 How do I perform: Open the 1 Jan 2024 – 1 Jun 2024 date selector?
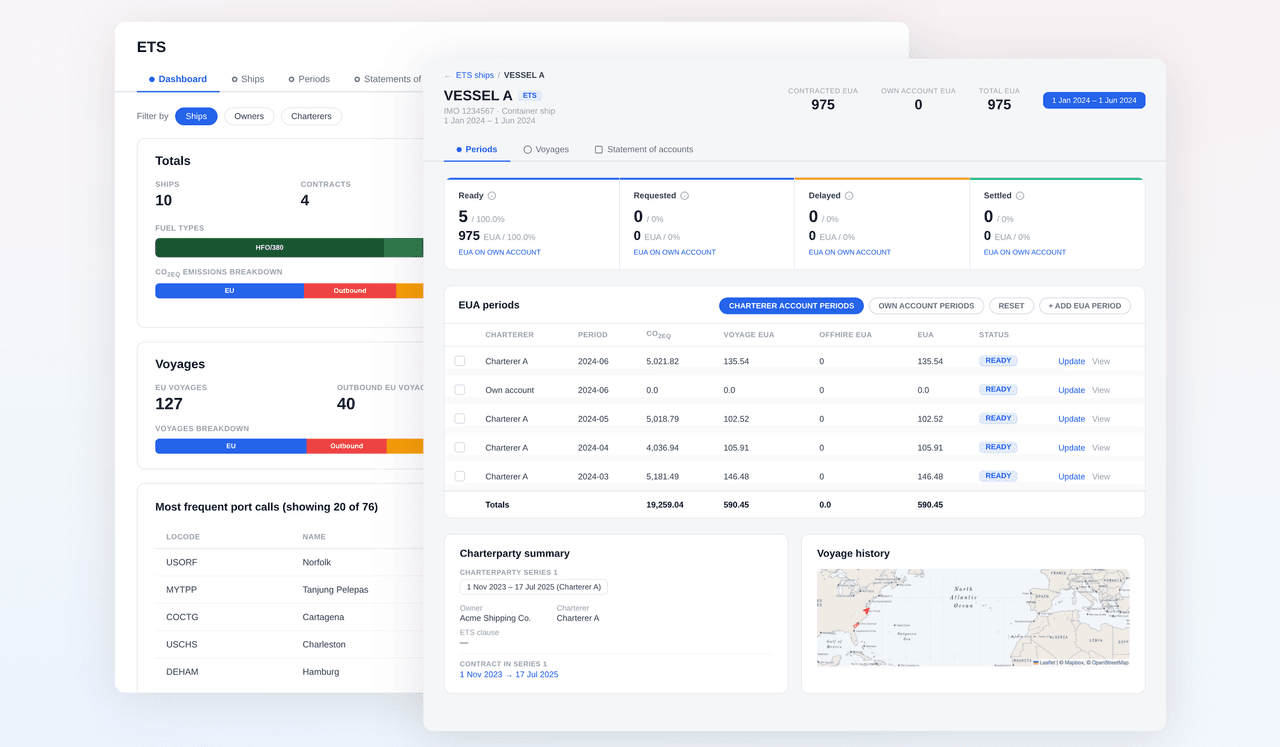point(1093,100)
